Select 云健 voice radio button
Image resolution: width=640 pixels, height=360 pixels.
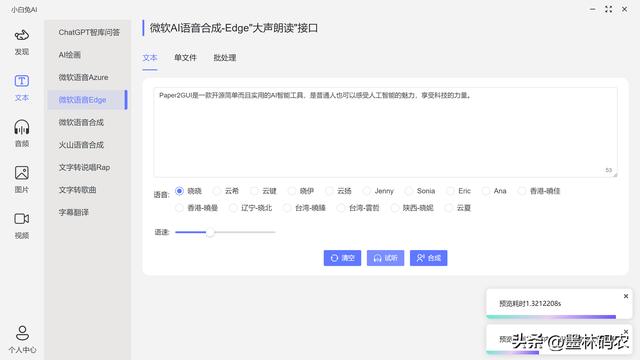click(254, 191)
